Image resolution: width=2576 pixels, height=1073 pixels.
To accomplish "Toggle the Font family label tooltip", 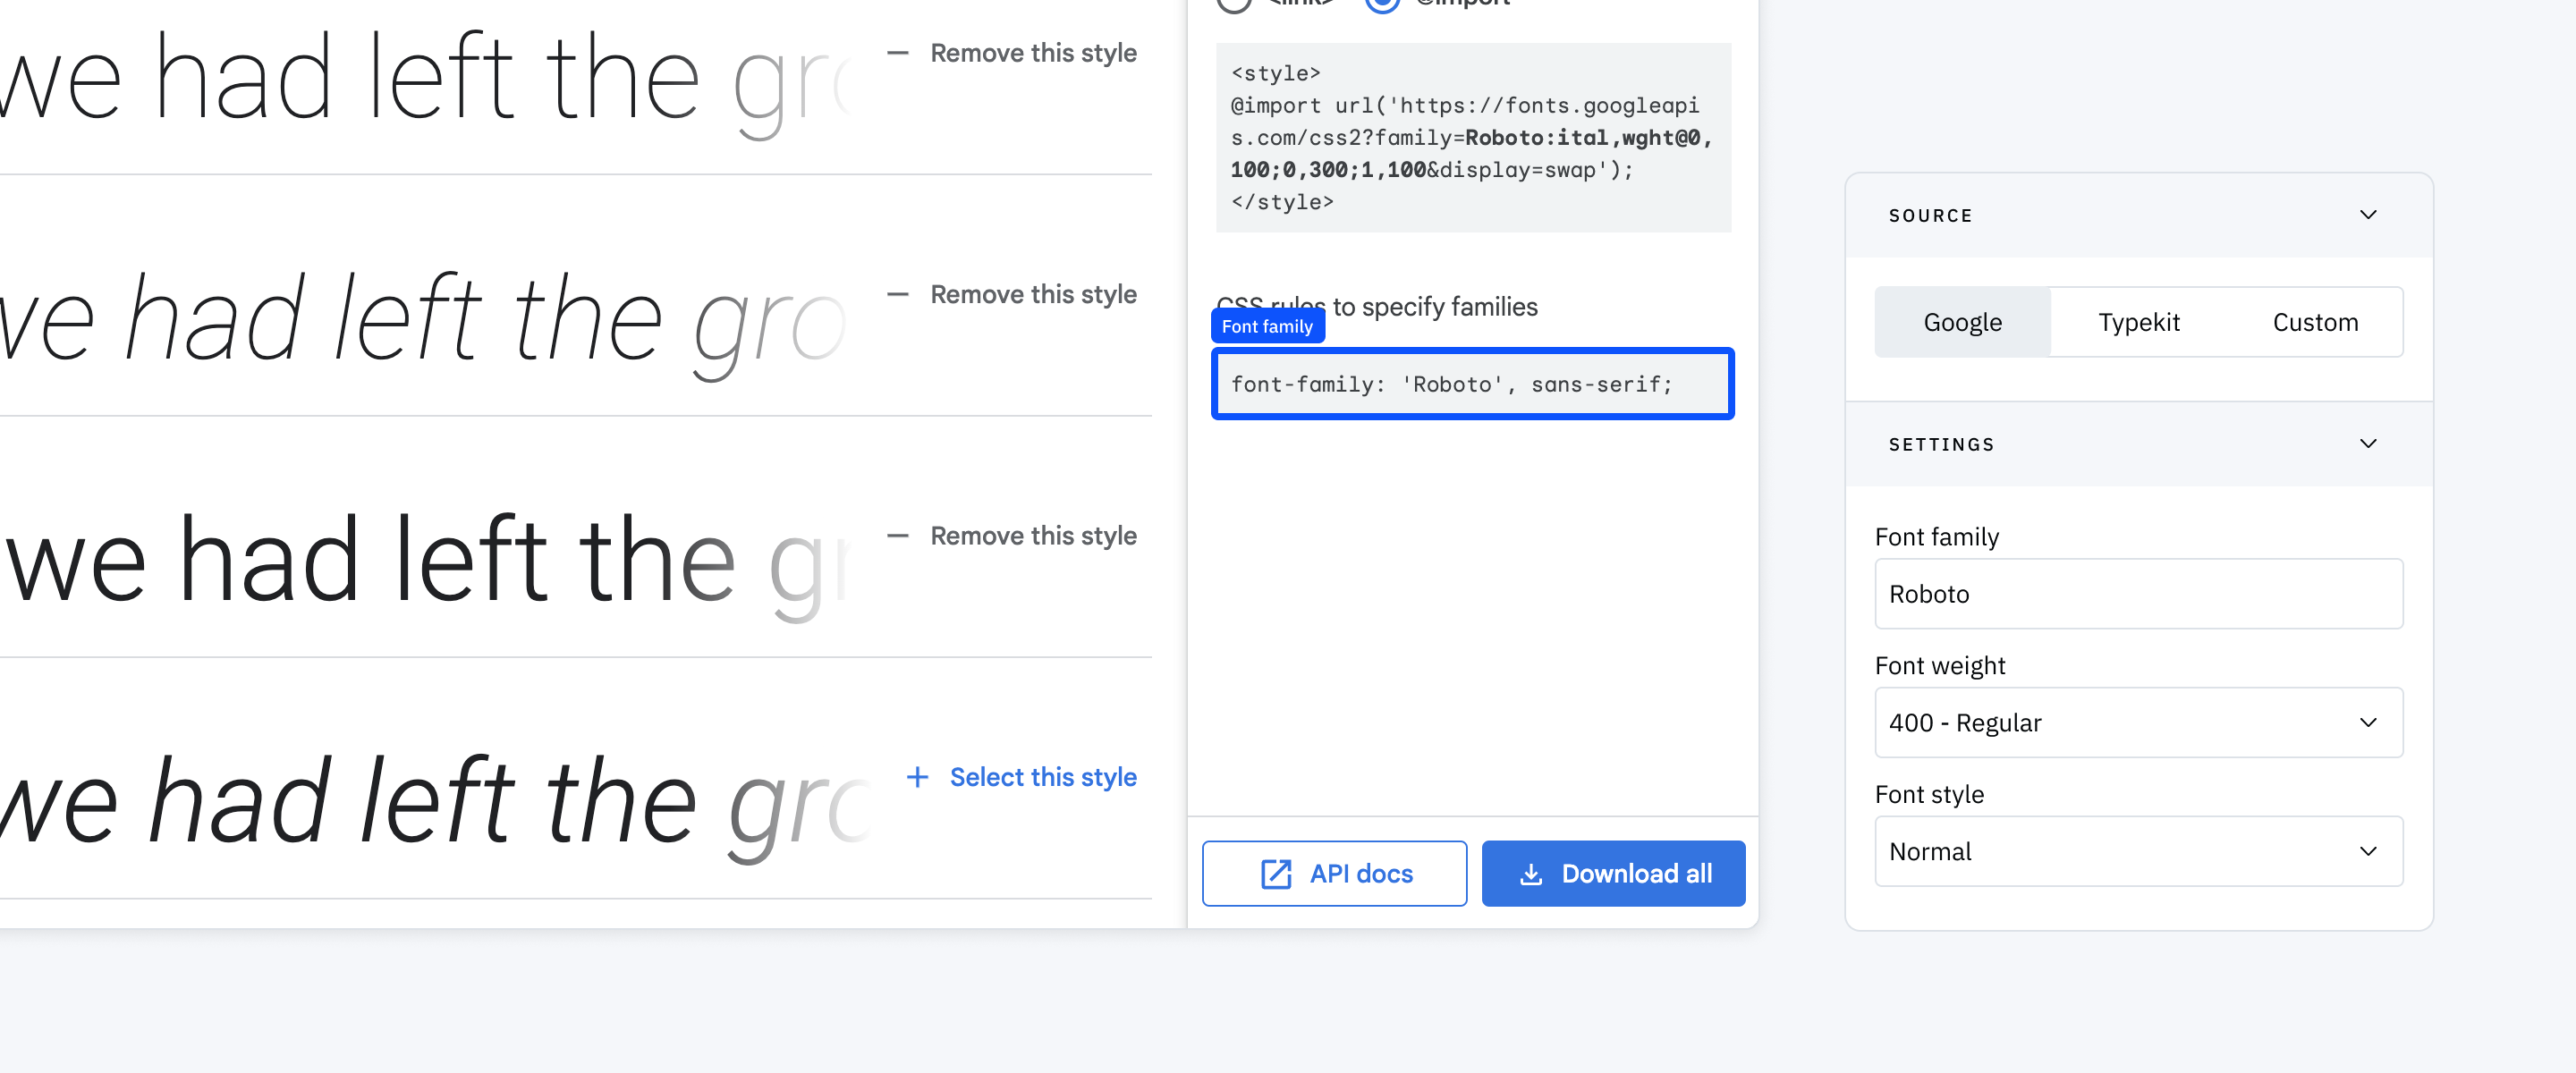I will [1265, 325].
